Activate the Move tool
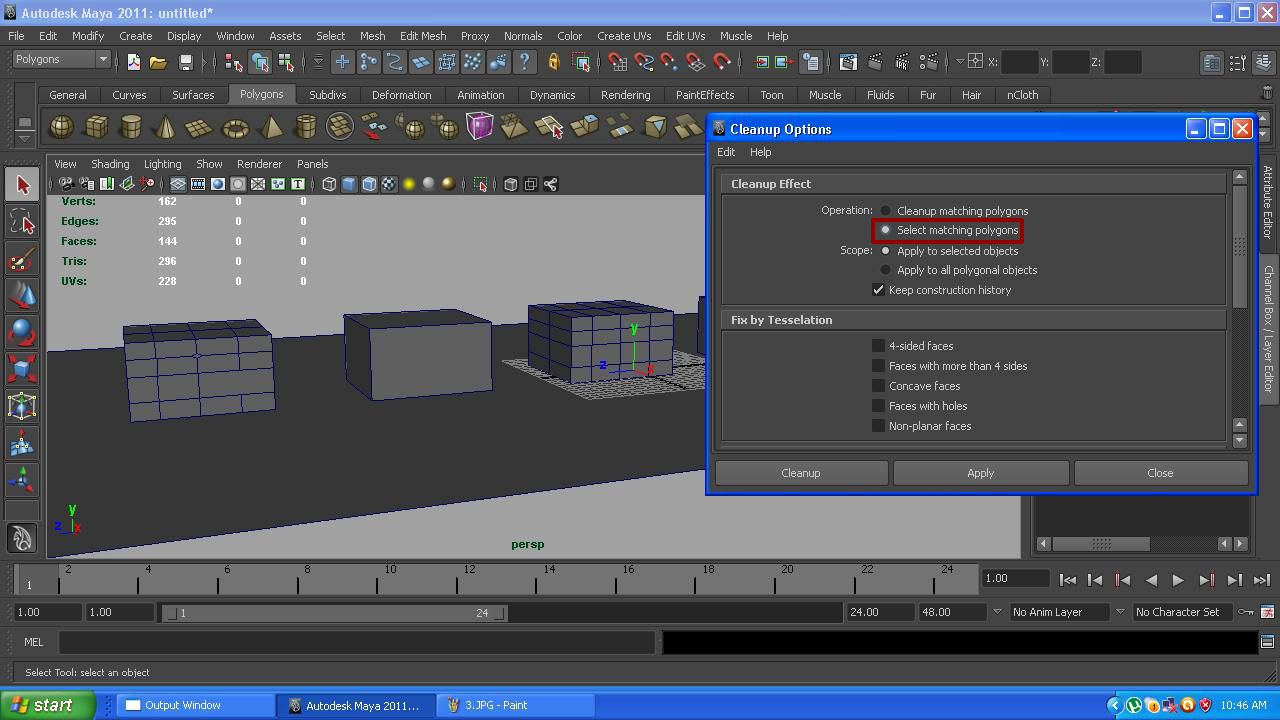This screenshot has width=1280, height=720. (x=22, y=296)
